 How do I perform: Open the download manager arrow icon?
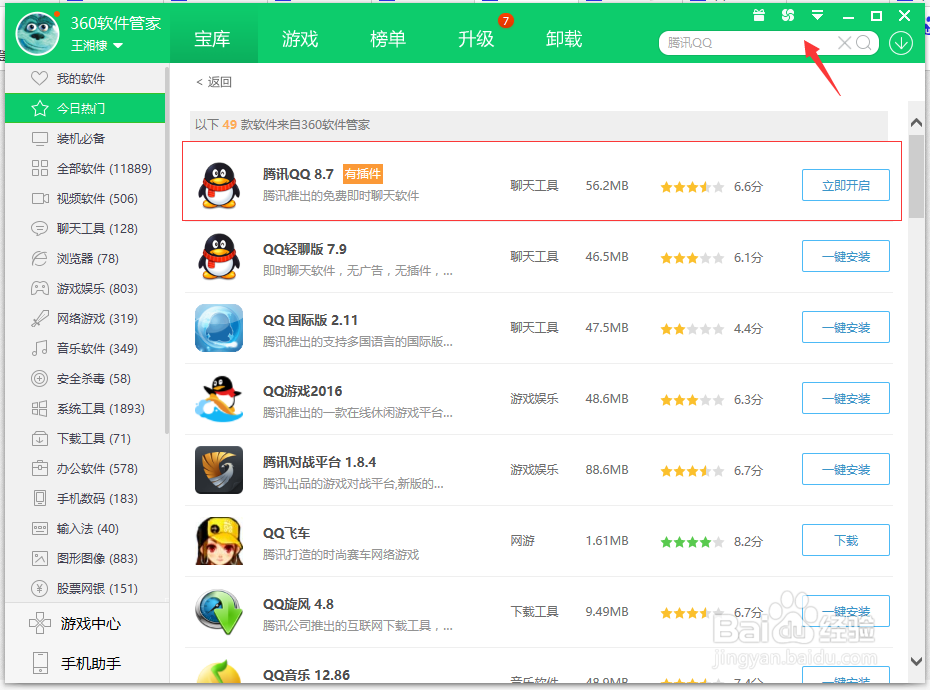coord(900,43)
